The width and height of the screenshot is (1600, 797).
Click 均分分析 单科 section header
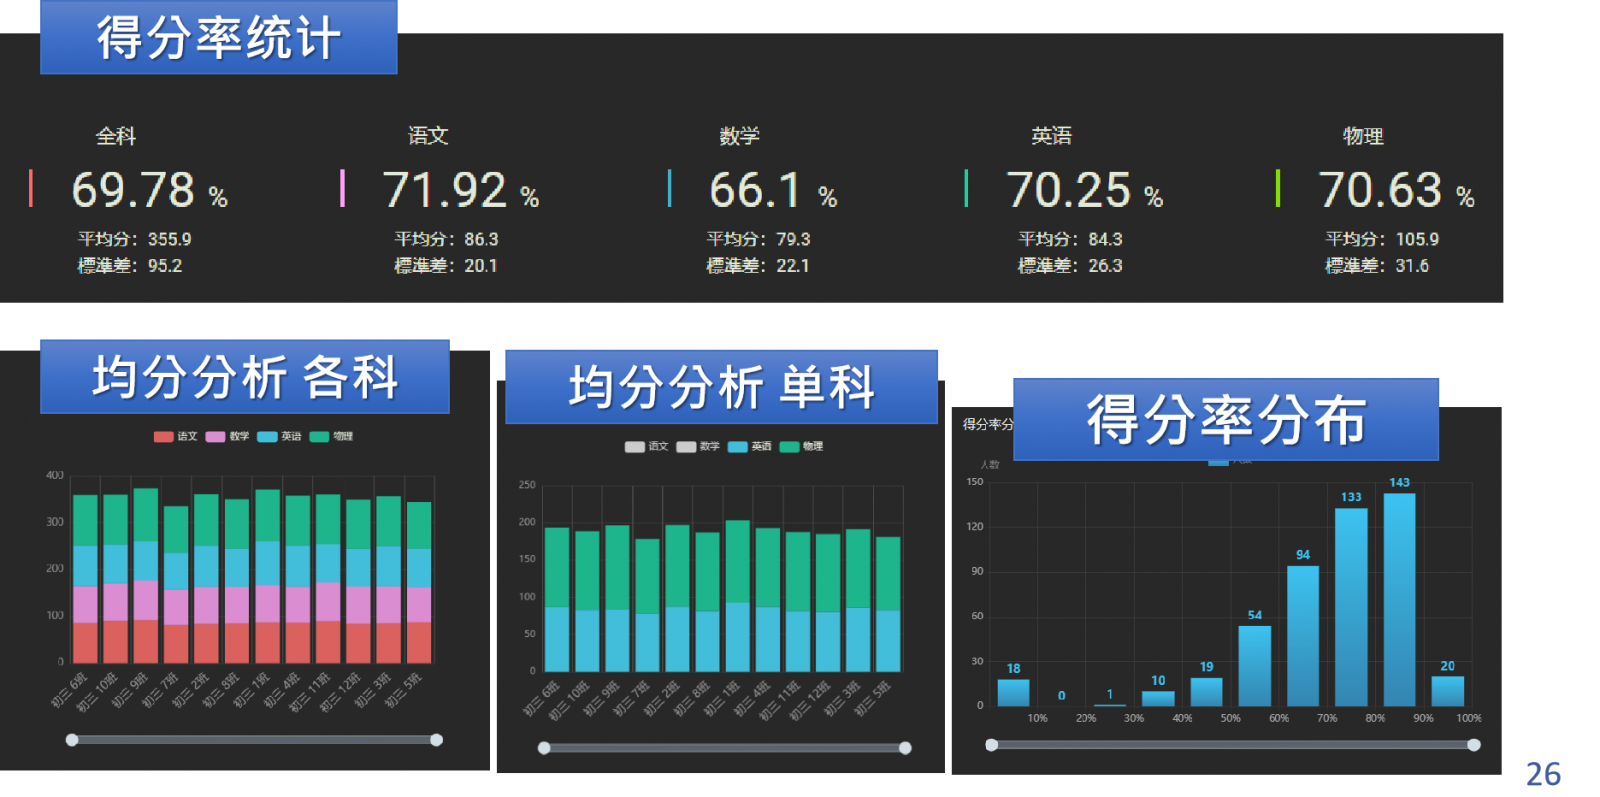(721, 387)
